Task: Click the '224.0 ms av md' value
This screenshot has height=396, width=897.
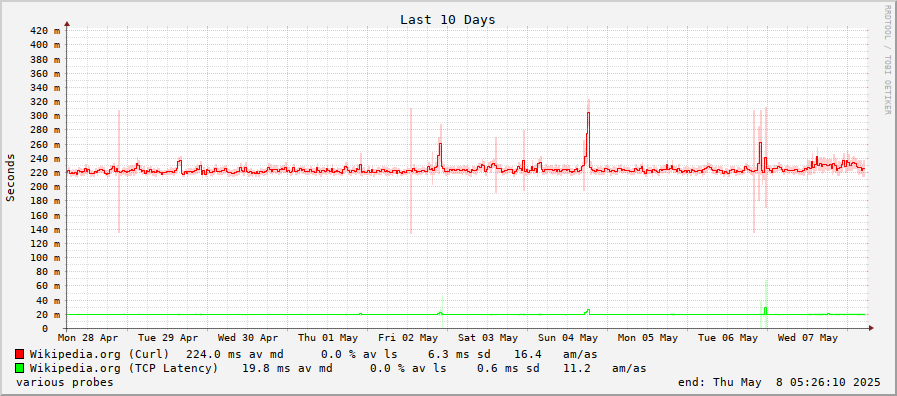Action: point(235,354)
